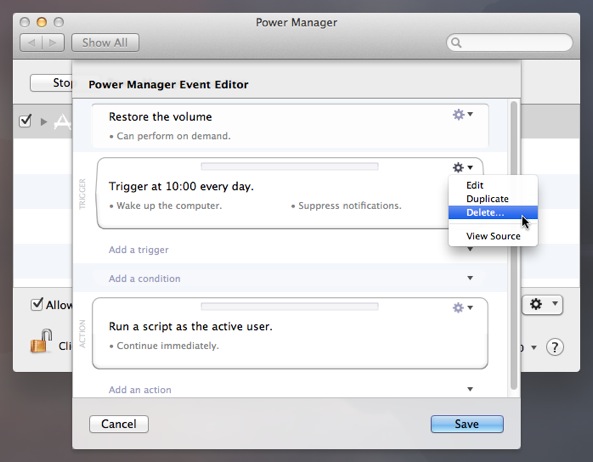Click 'Restore the volume' title

coord(160,117)
